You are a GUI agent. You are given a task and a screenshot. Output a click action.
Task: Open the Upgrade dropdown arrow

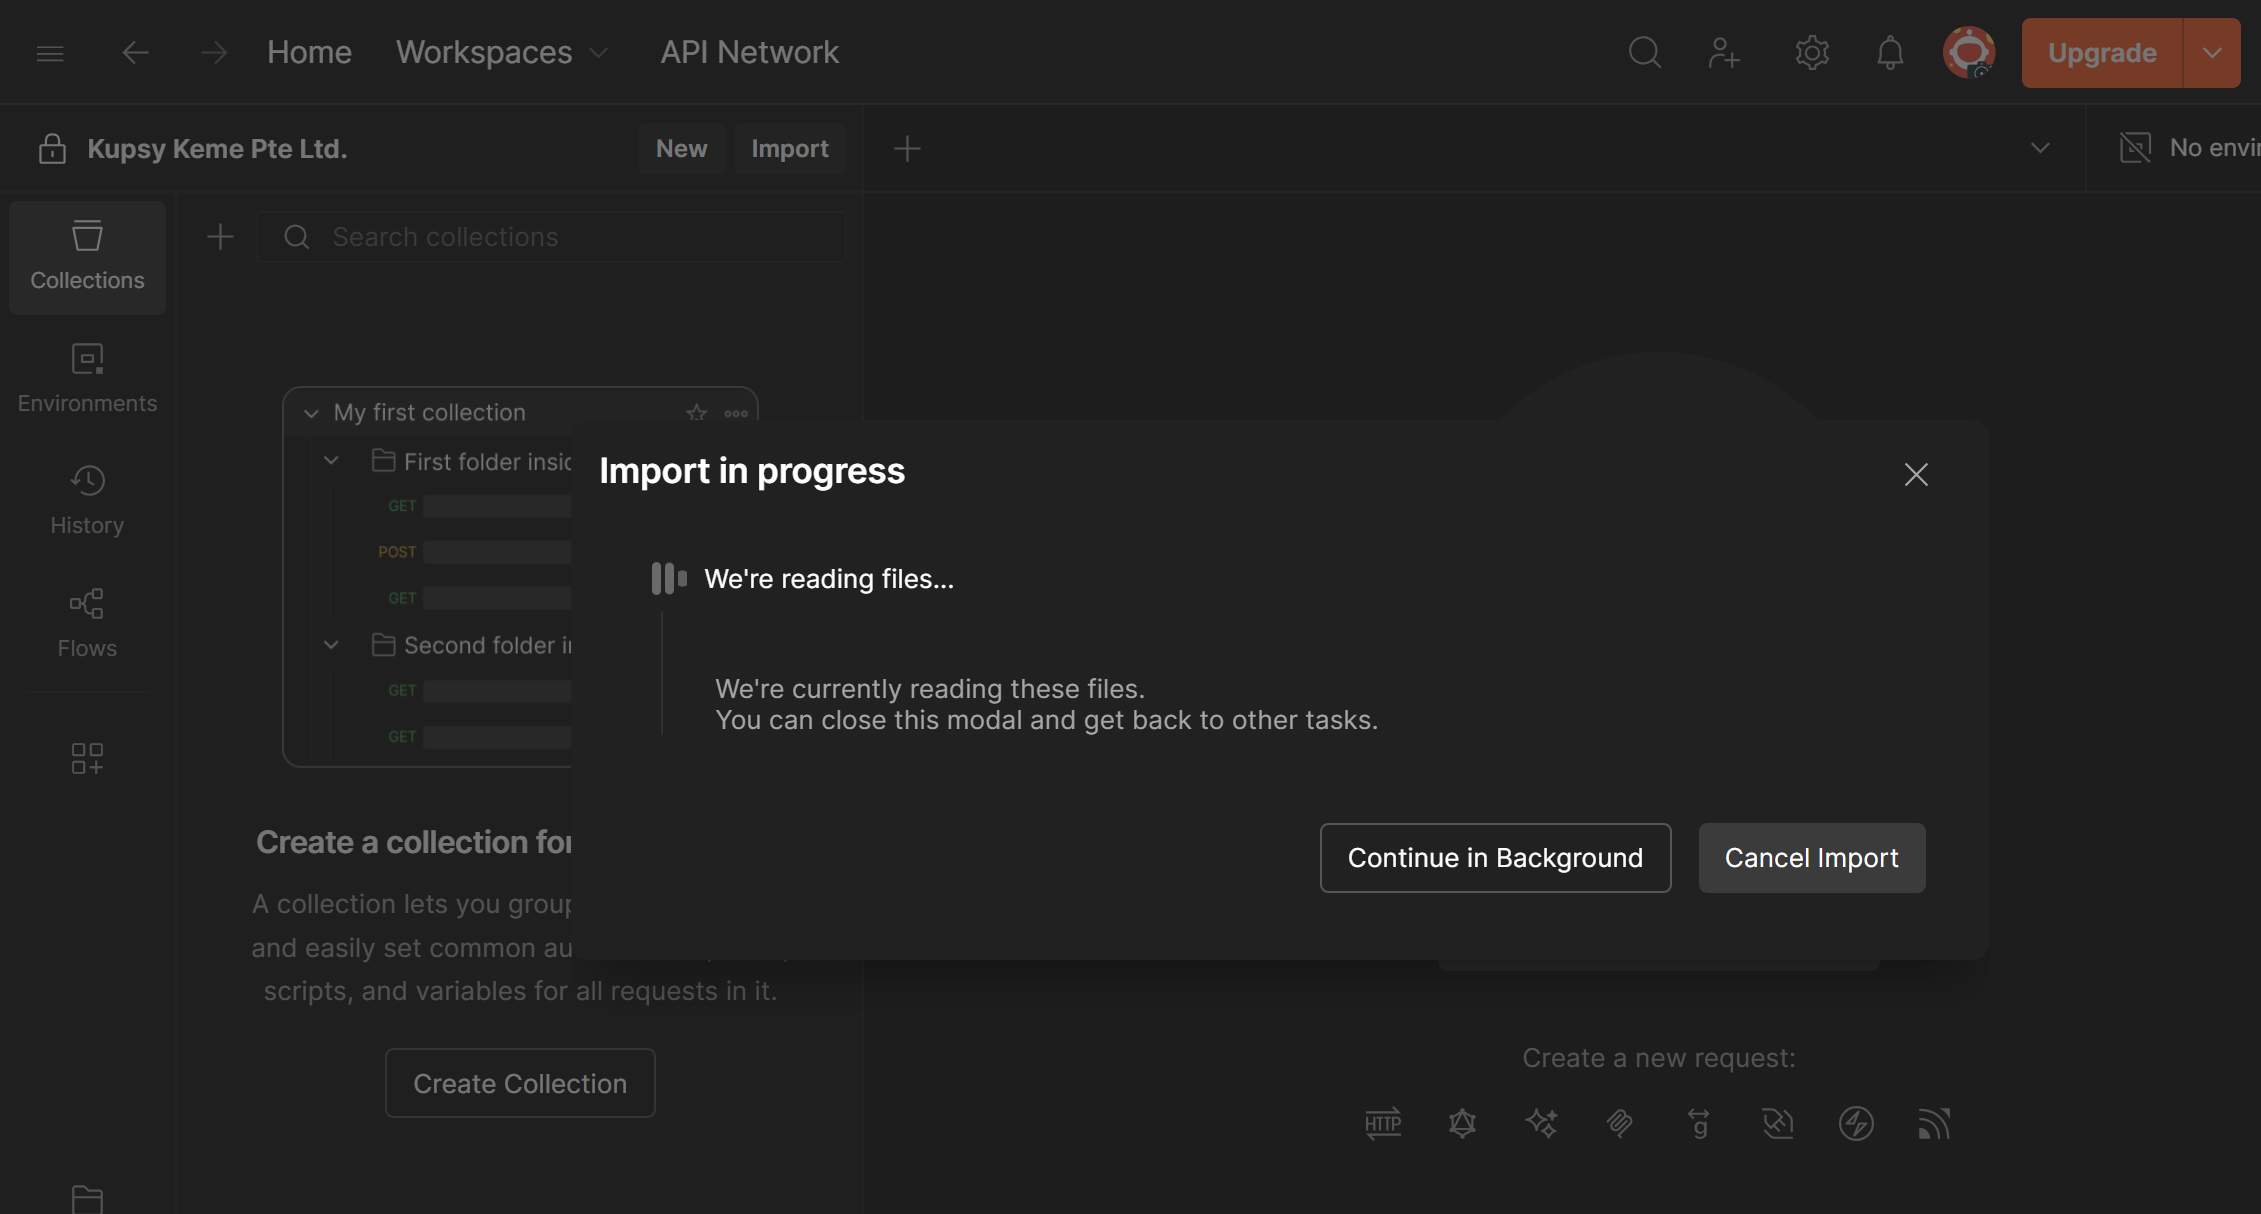[2212, 52]
